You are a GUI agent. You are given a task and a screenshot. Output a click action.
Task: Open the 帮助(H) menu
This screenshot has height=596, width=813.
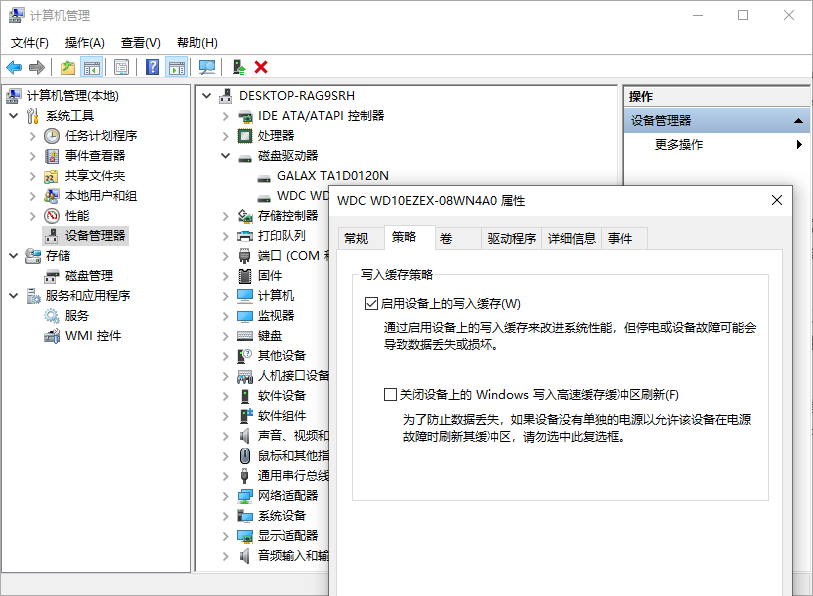tap(197, 43)
